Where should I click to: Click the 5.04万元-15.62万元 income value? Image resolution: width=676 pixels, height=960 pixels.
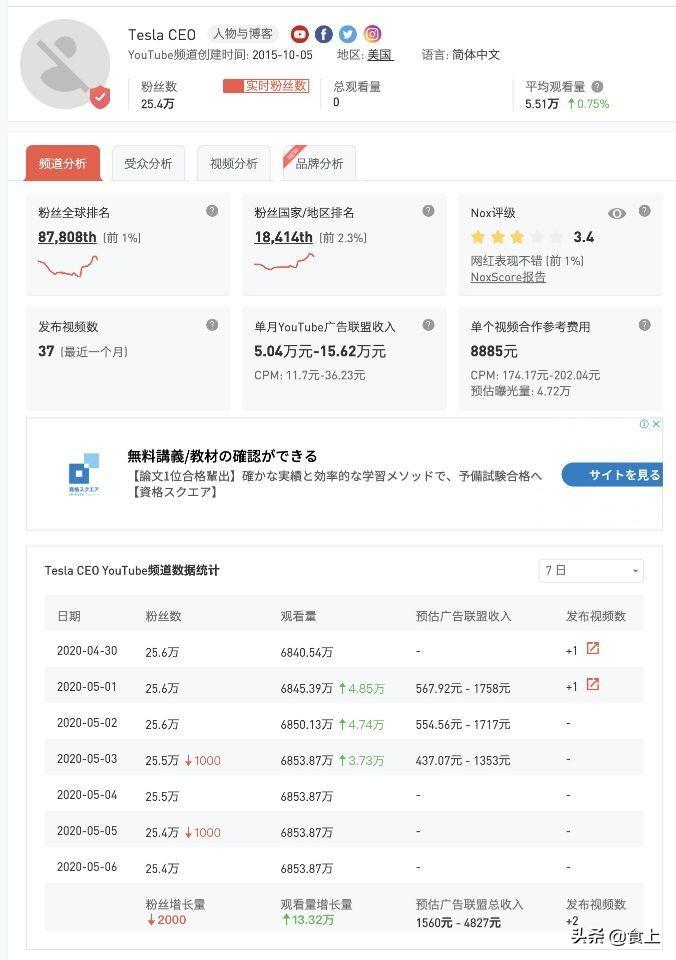click(320, 351)
